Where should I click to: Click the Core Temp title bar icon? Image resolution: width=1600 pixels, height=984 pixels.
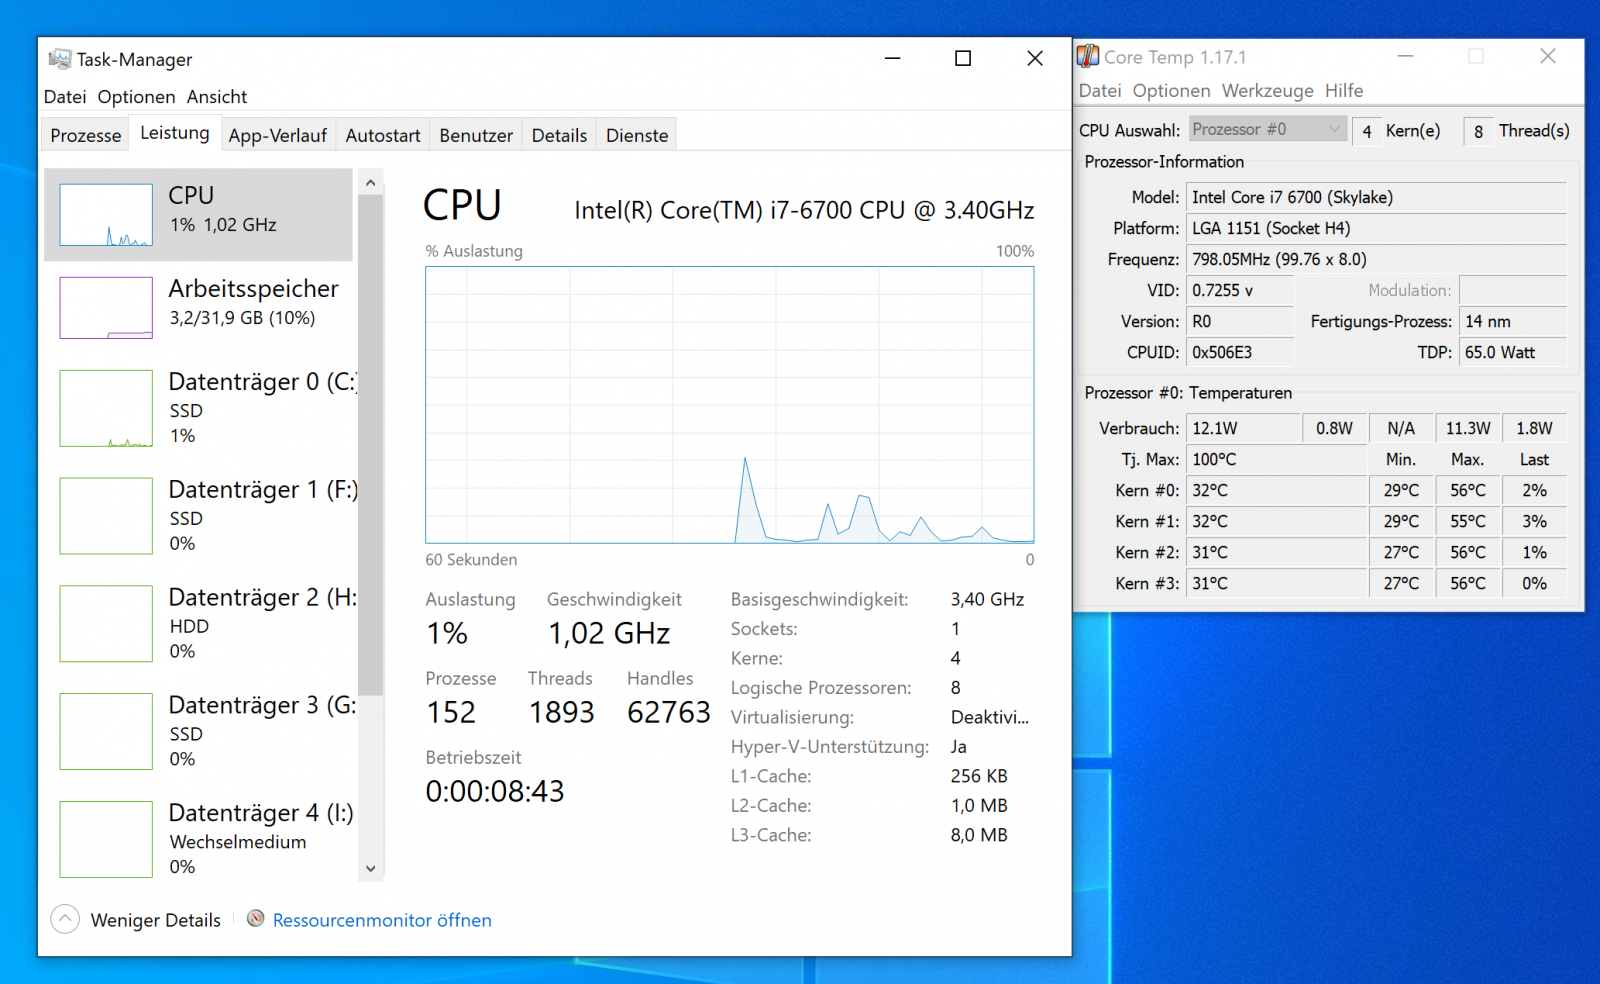tap(1088, 56)
